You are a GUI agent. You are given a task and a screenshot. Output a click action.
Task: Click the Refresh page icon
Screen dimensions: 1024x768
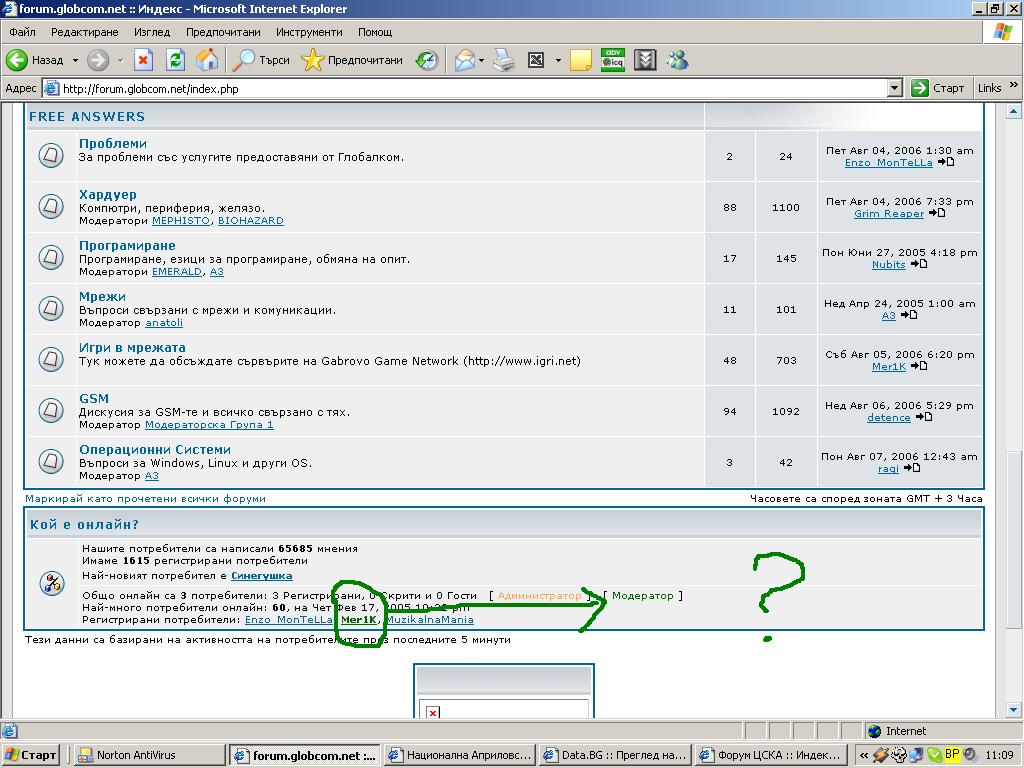(175, 60)
